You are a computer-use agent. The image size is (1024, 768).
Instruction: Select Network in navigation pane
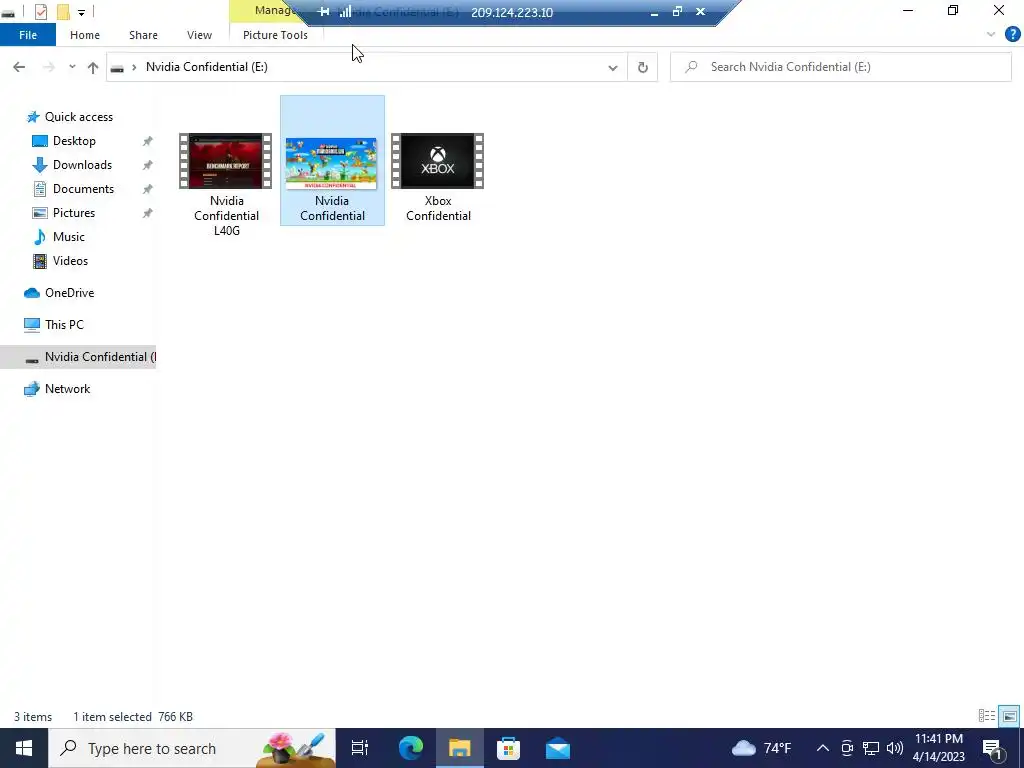tap(67, 389)
